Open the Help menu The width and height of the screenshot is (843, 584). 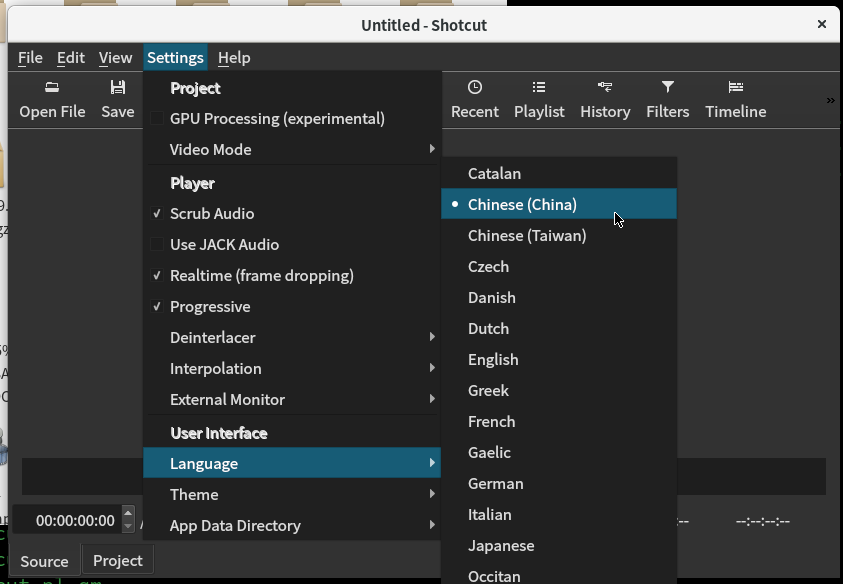coord(234,57)
